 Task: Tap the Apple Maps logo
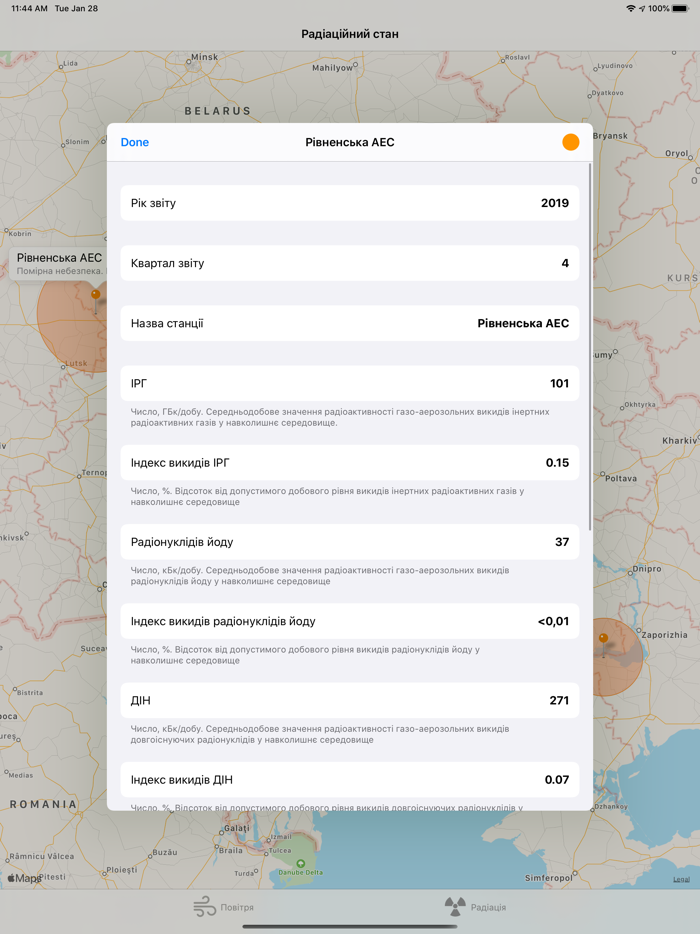point(24,878)
